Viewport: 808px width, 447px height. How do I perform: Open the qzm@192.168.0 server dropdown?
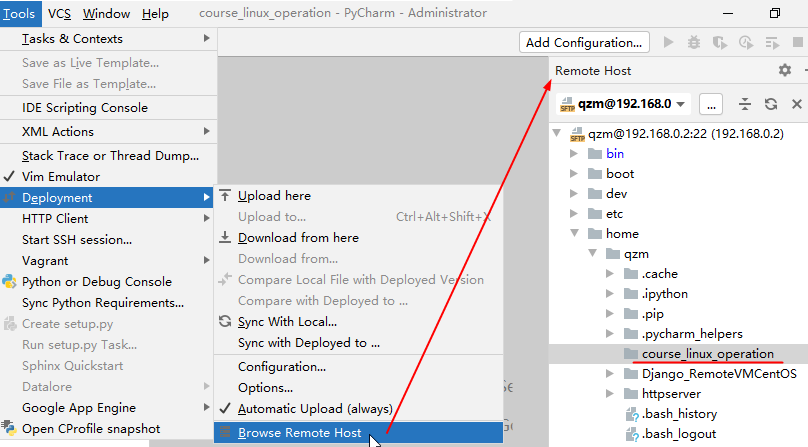(623, 104)
